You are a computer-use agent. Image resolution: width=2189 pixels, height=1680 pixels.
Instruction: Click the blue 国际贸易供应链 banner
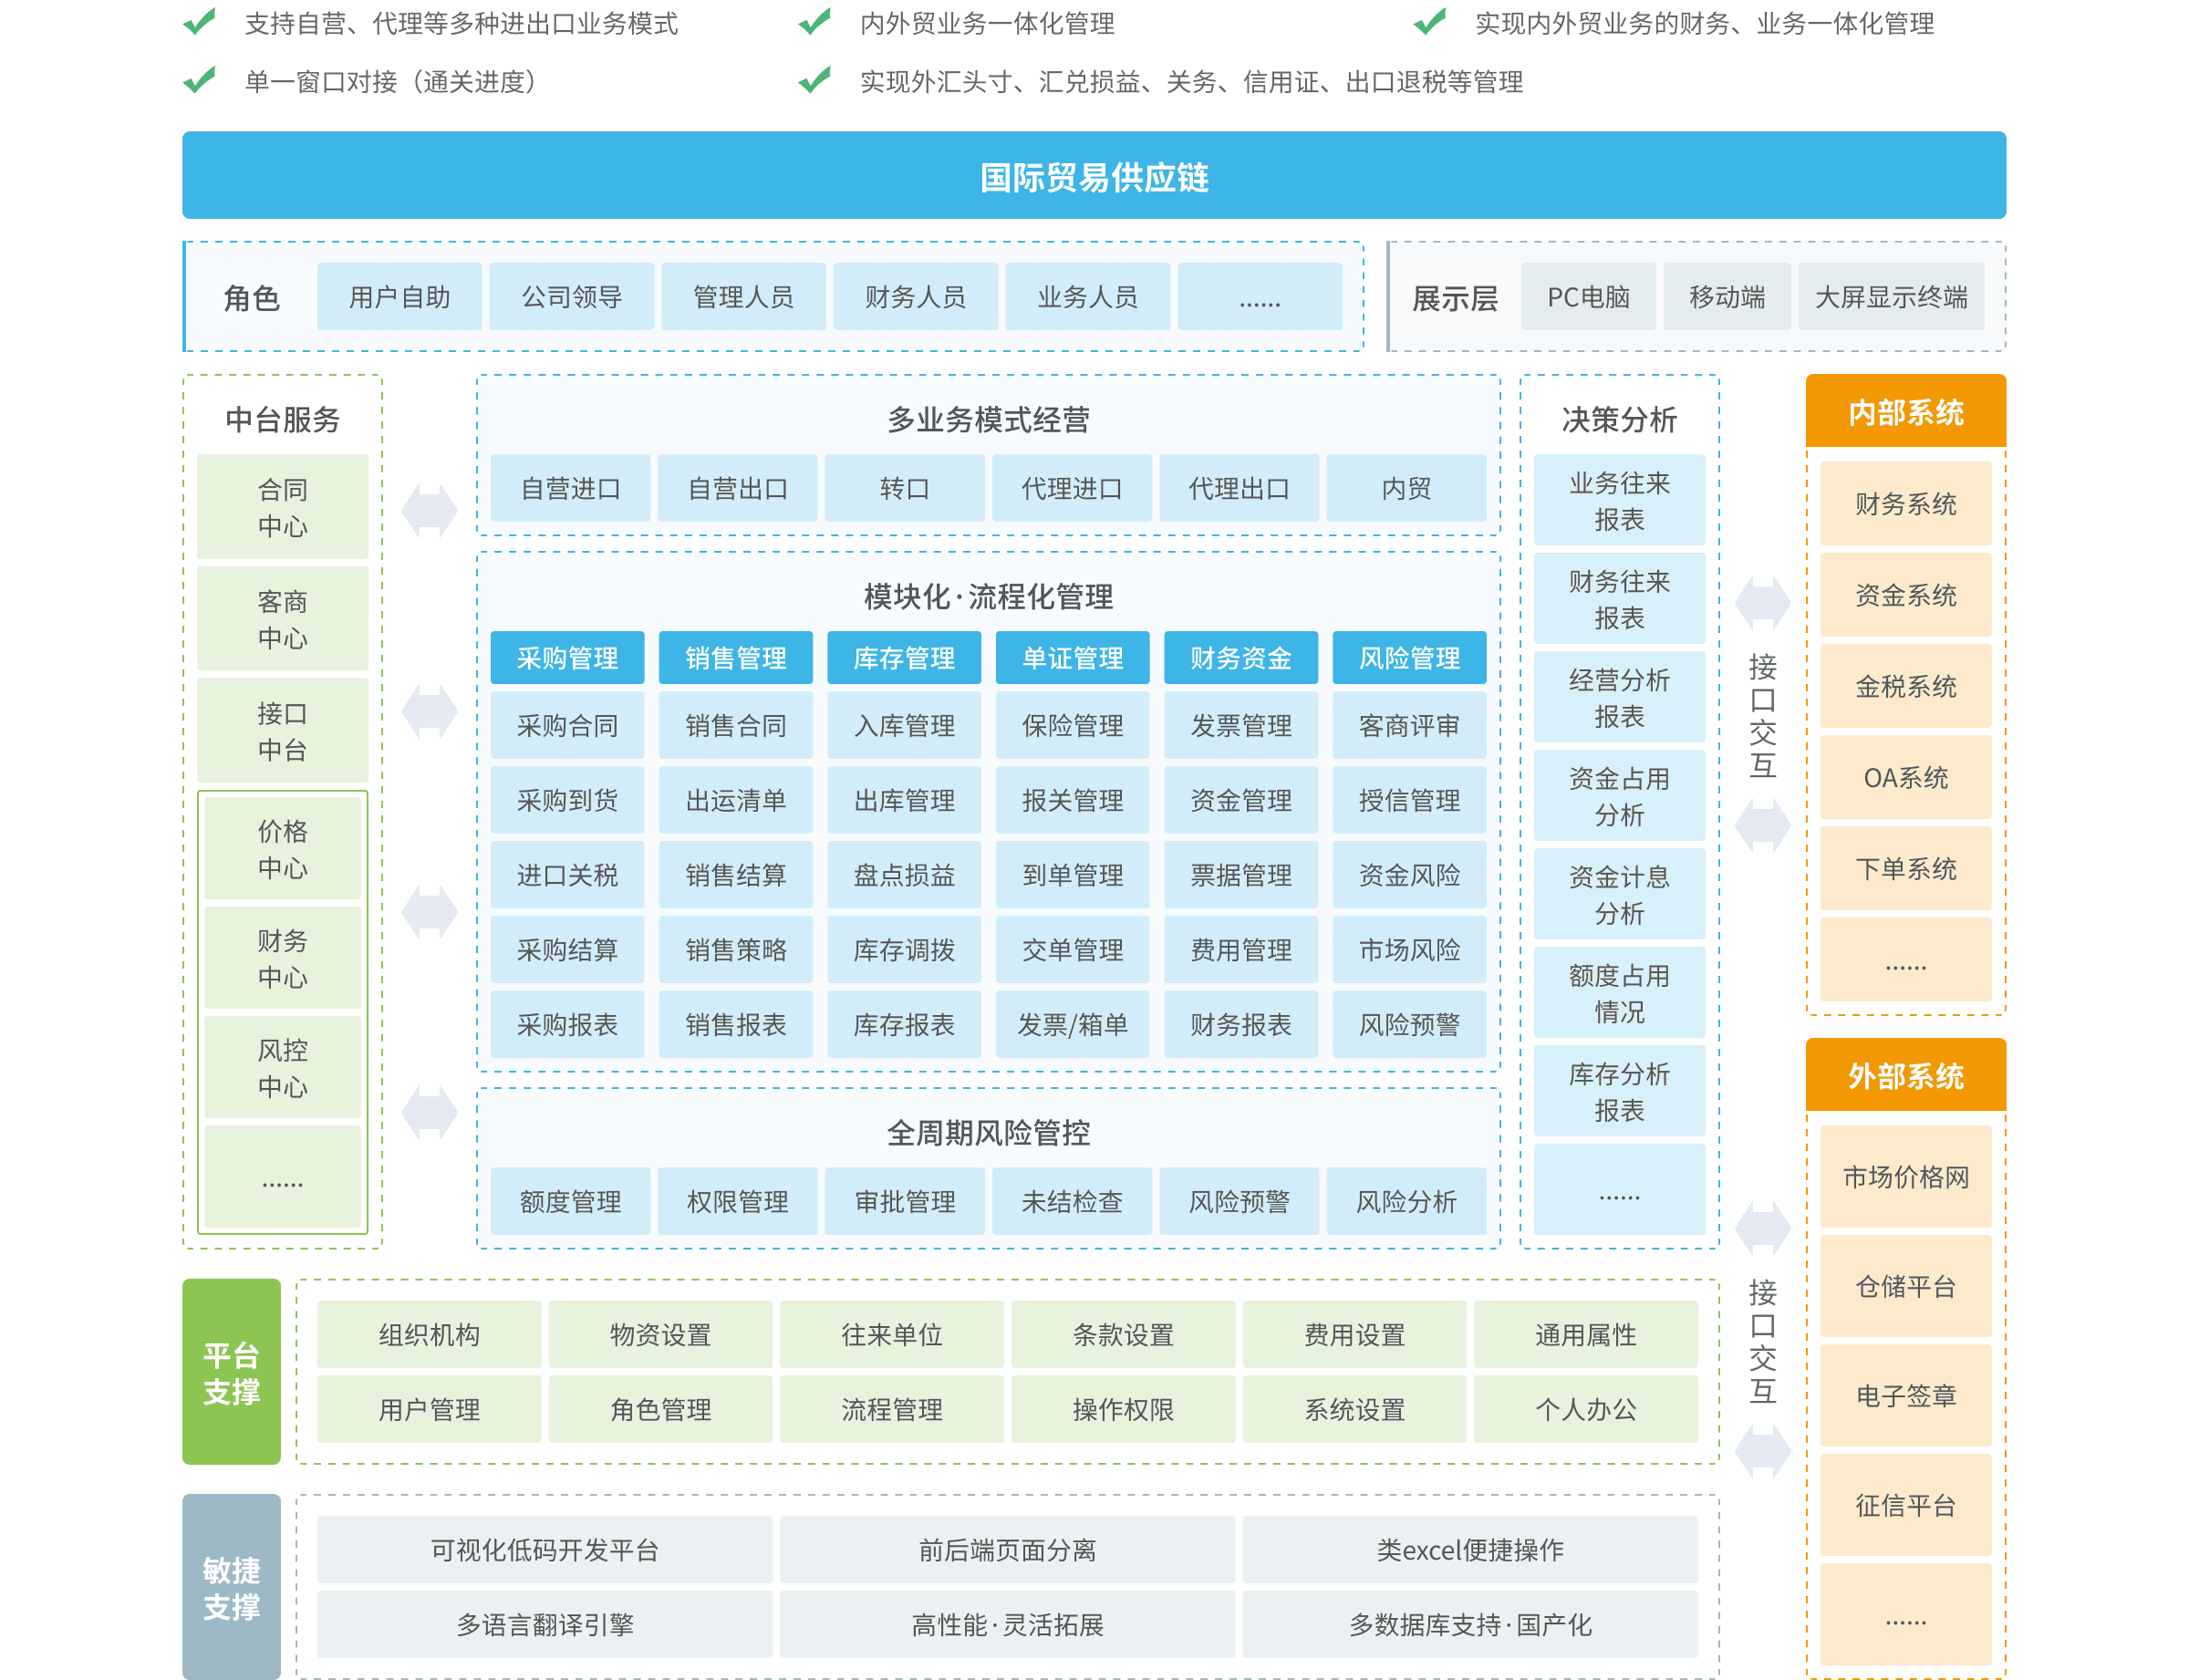(1094, 176)
